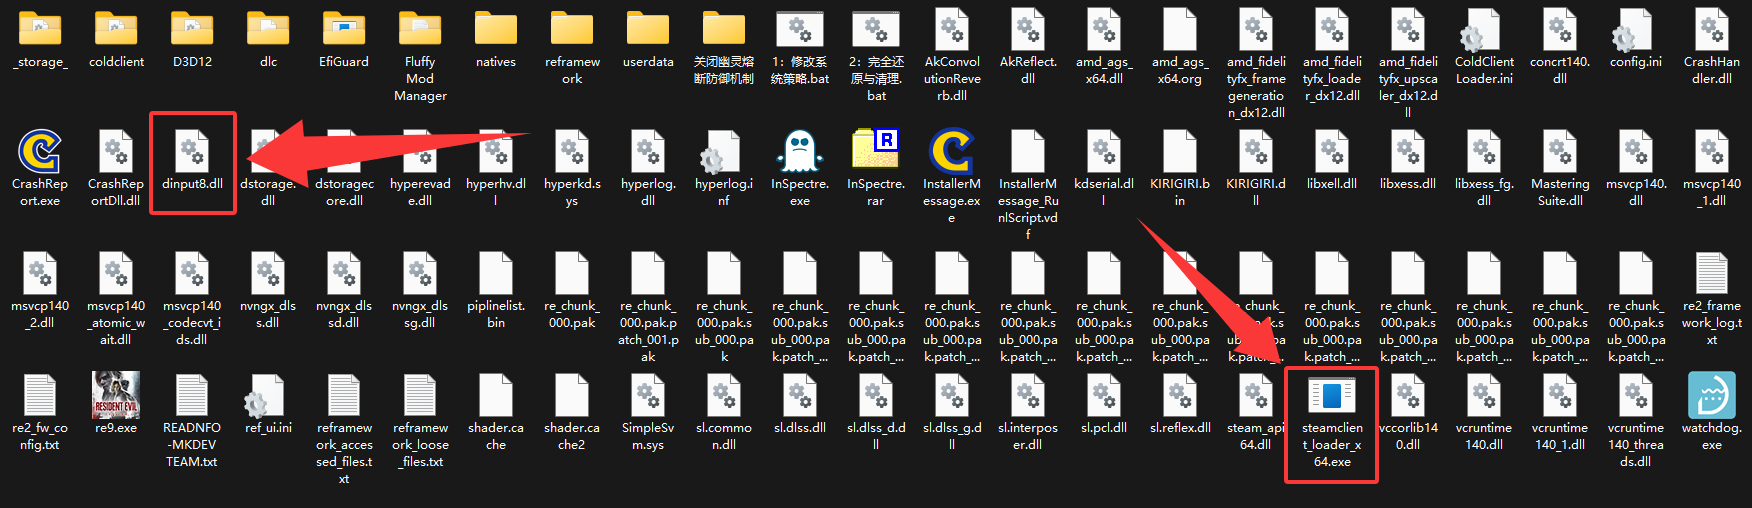Select the KIRIGIRI.bin file

(x=1179, y=153)
